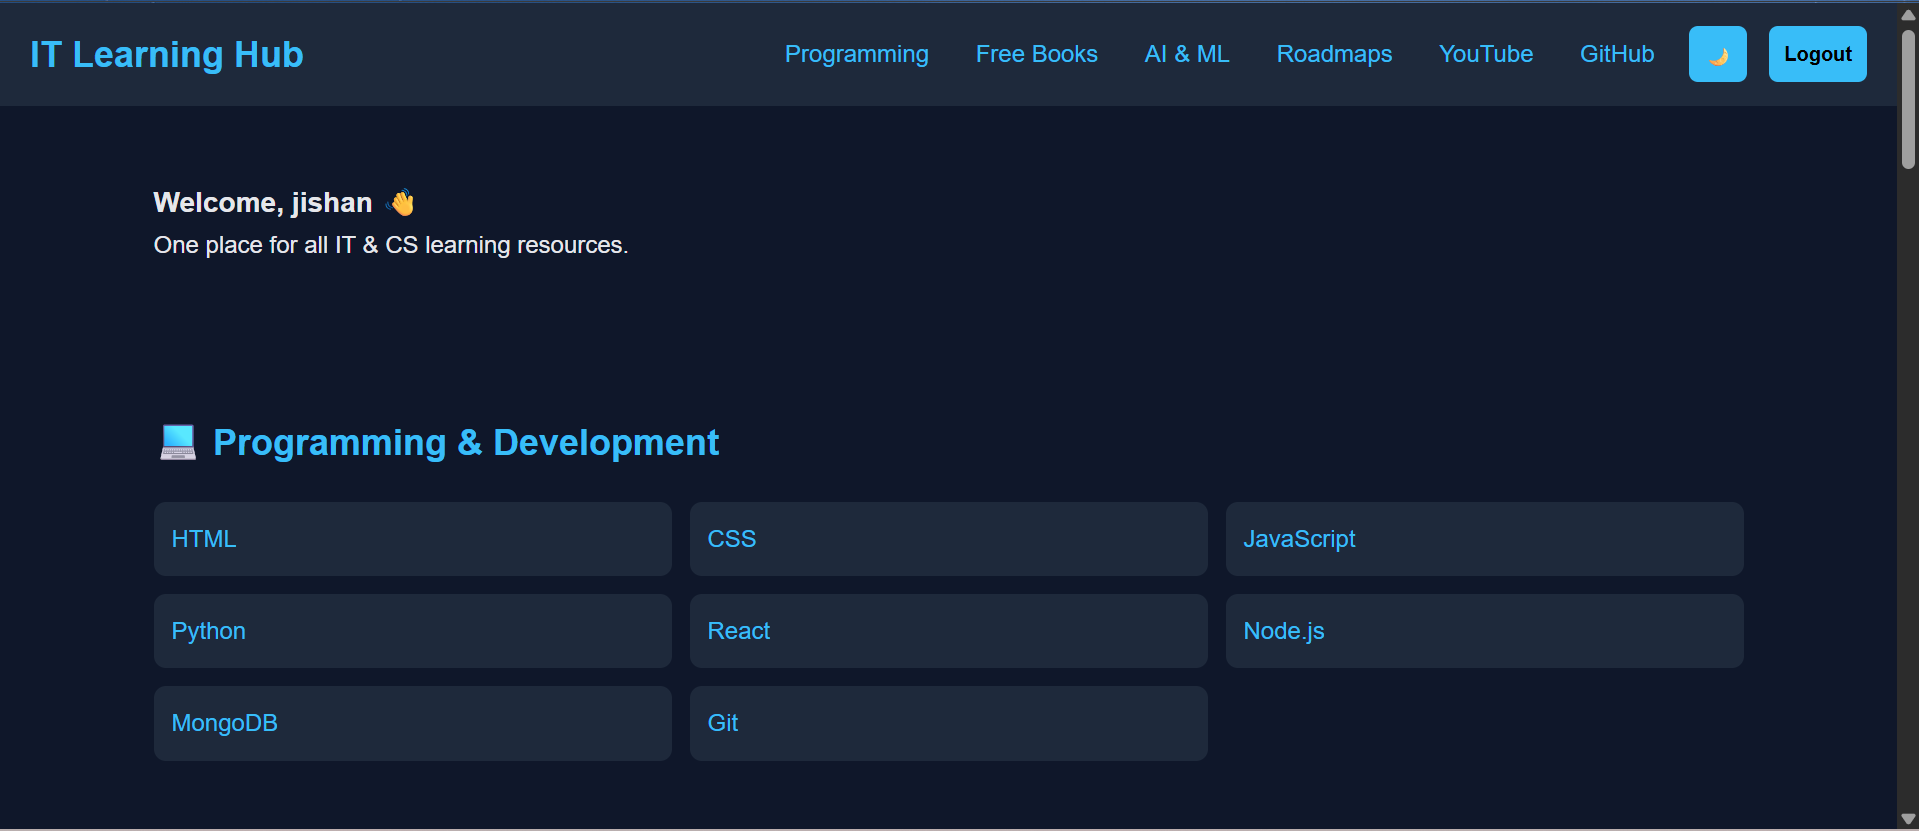
Task: Click the scrollbar up arrow
Action: click(1908, 14)
